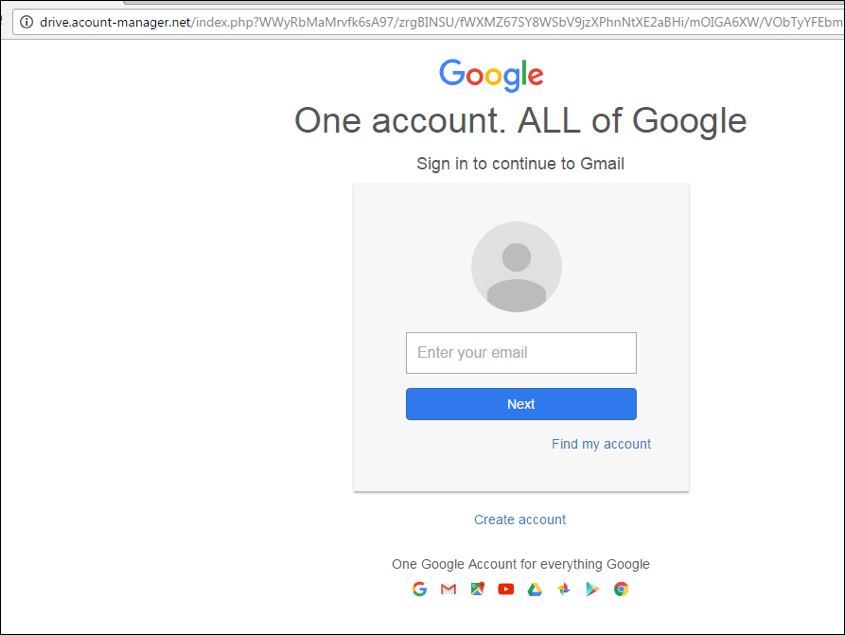The height and width of the screenshot is (635, 845).
Task: Open the Chrome browser icon
Action: [x=621, y=589]
